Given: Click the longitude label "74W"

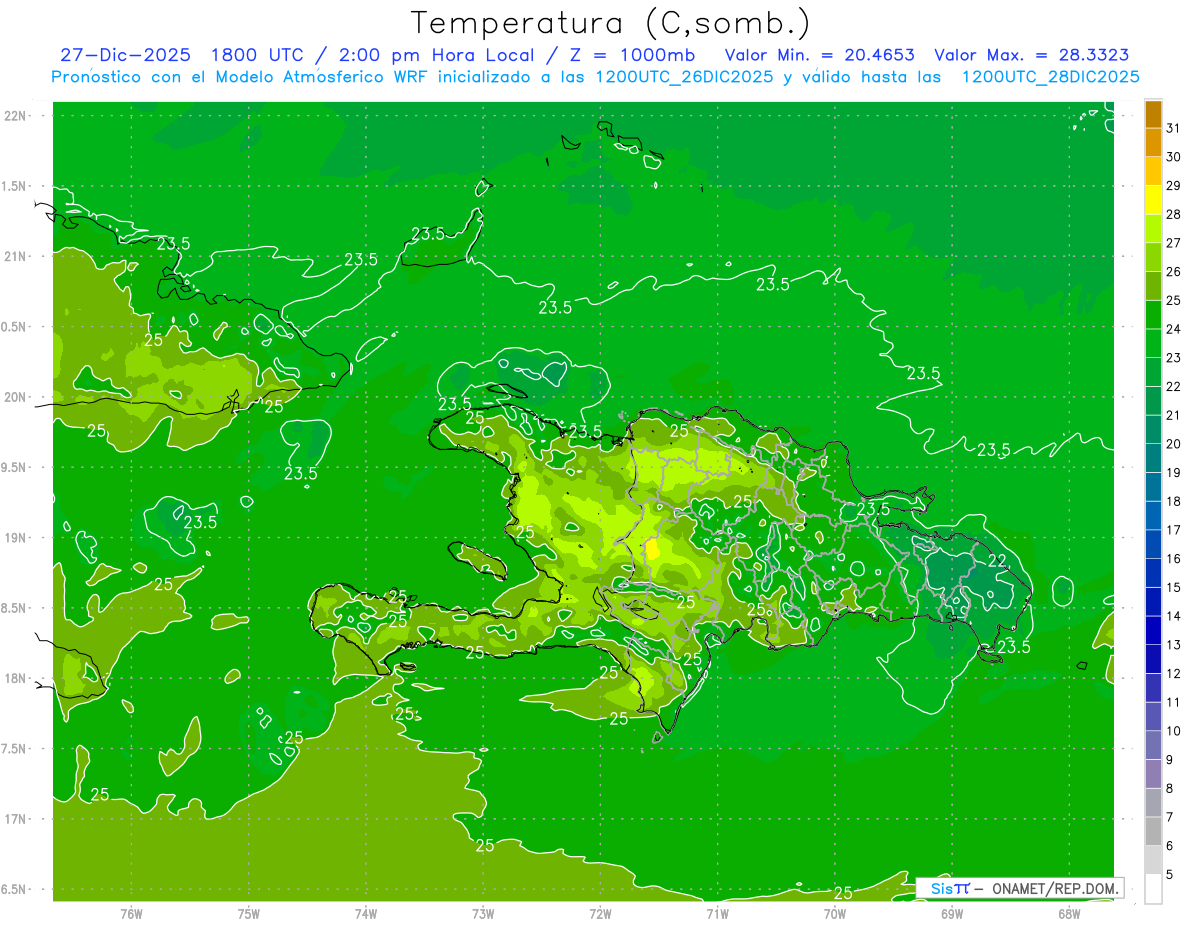Looking at the screenshot, I should [366, 913].
